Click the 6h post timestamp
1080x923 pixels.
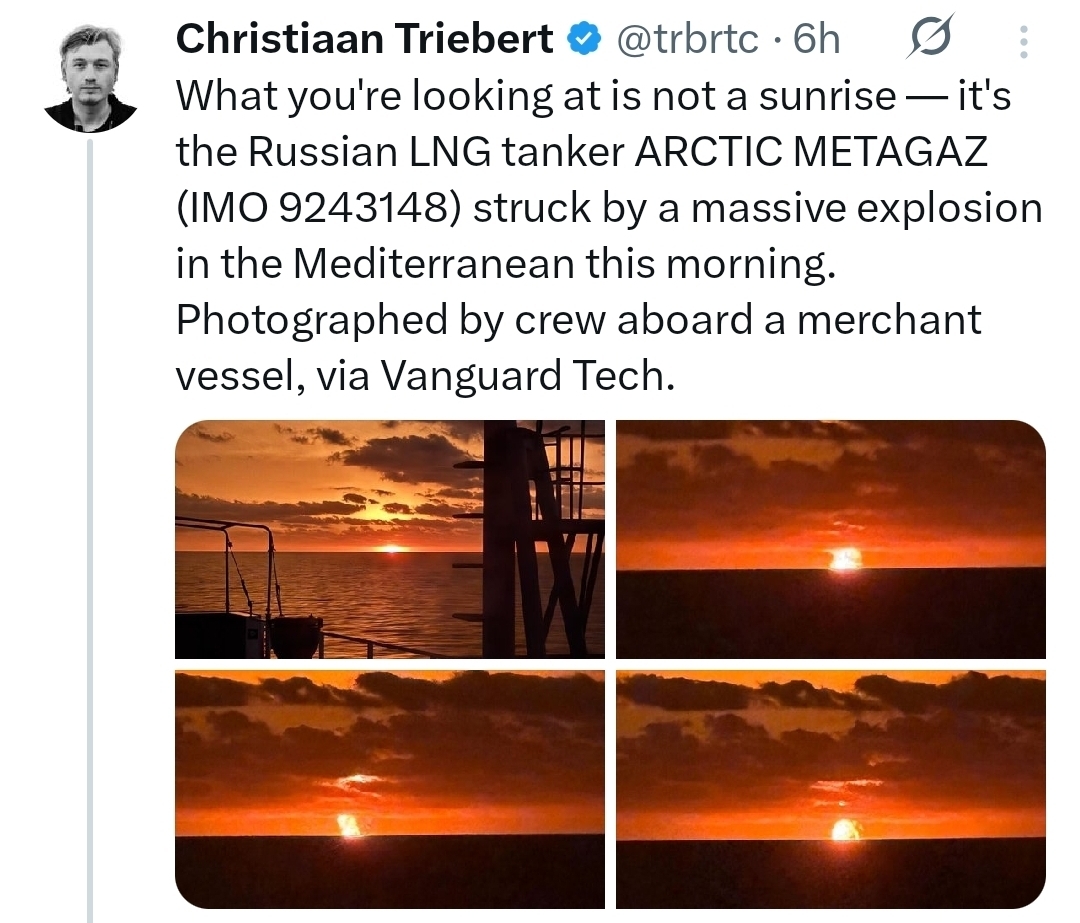pos(816,40)
